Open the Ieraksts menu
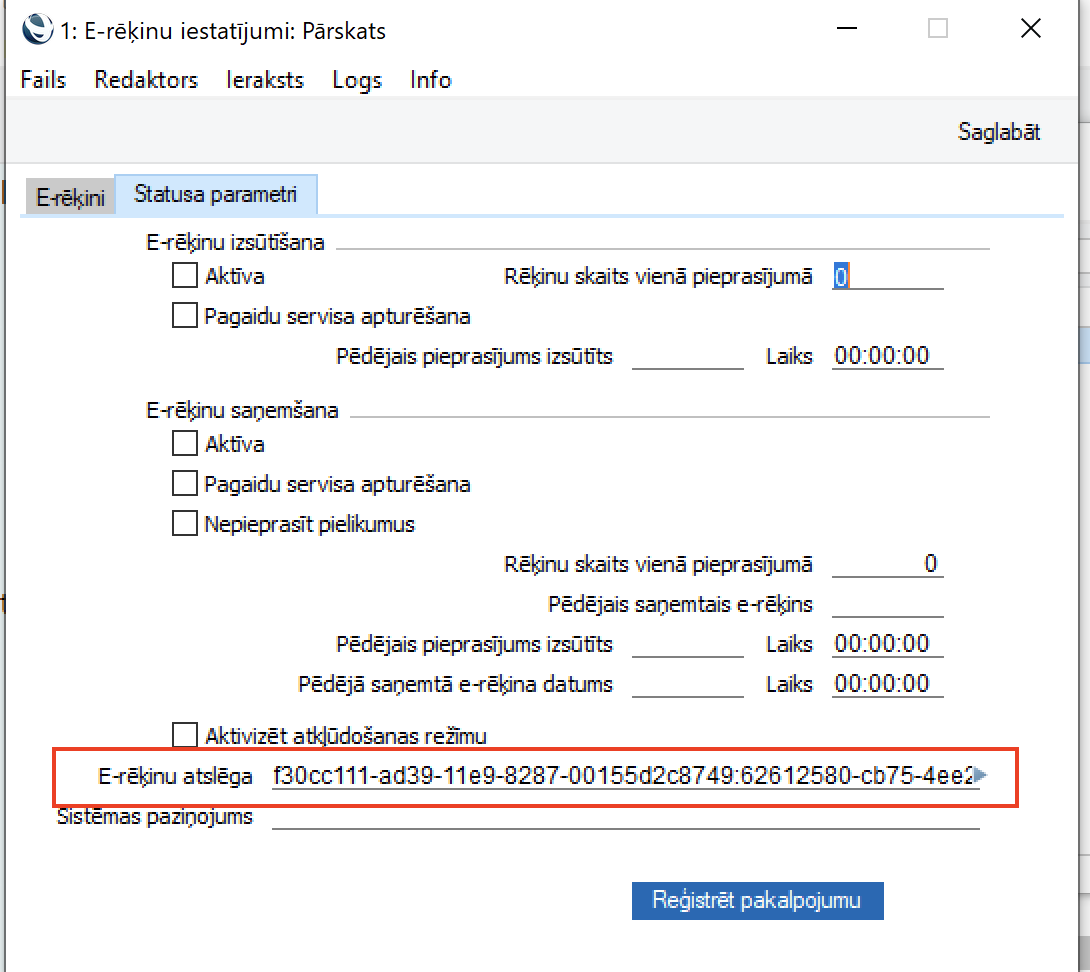The image size is (1090, 972). tap(265, 80)
